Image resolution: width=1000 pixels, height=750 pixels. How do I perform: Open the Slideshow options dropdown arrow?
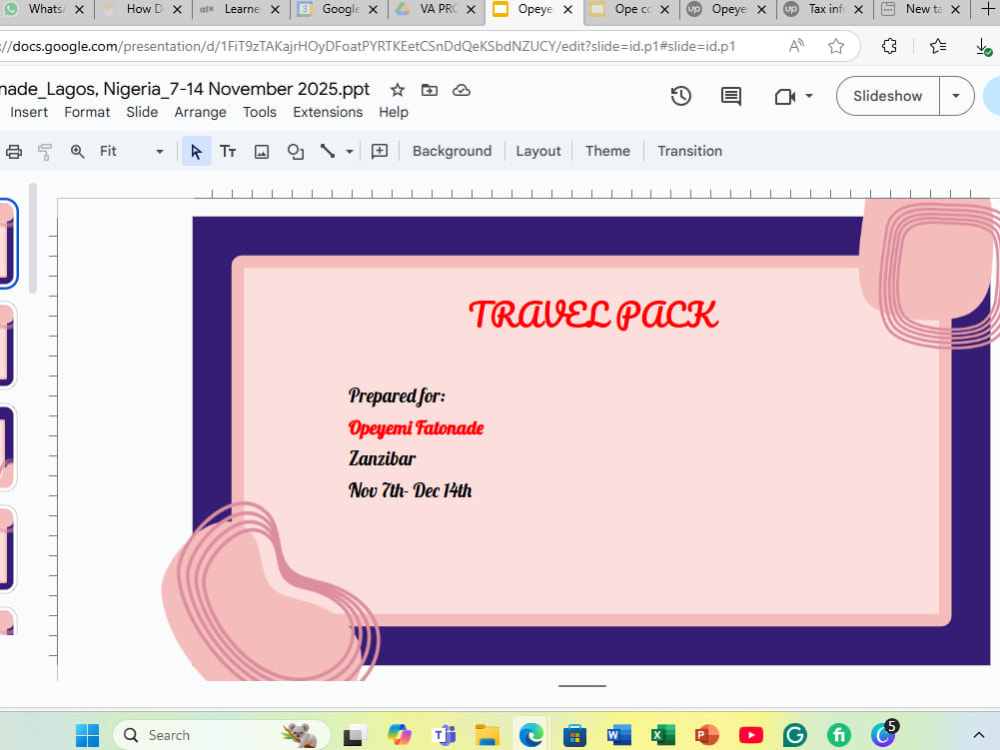click(x=956, y=96)
